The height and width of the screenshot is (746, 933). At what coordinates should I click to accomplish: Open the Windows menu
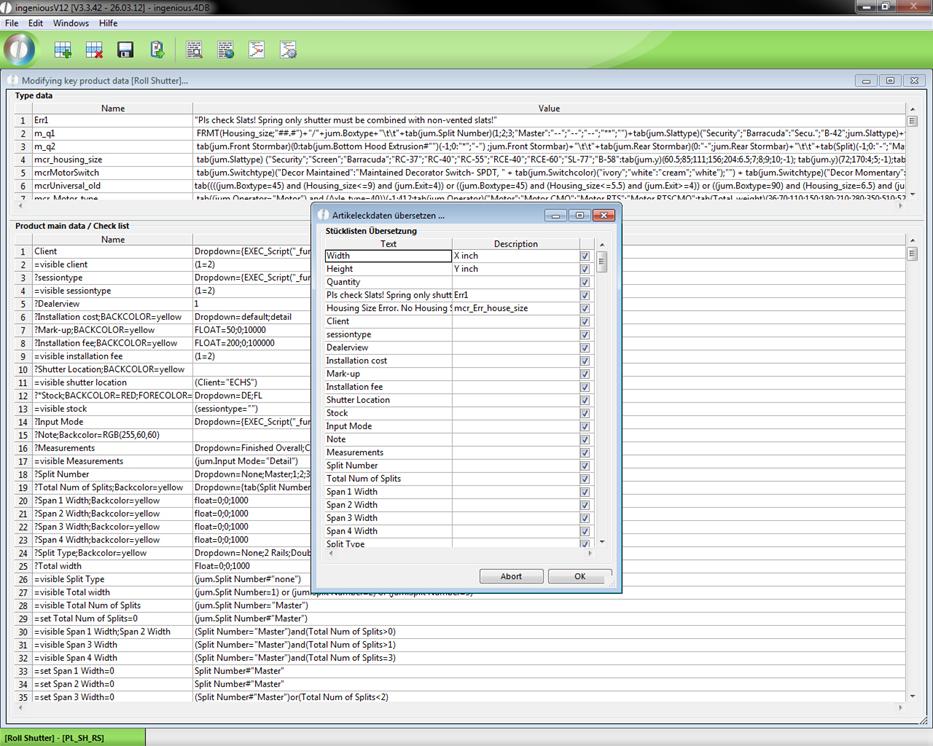click(70, 23)
